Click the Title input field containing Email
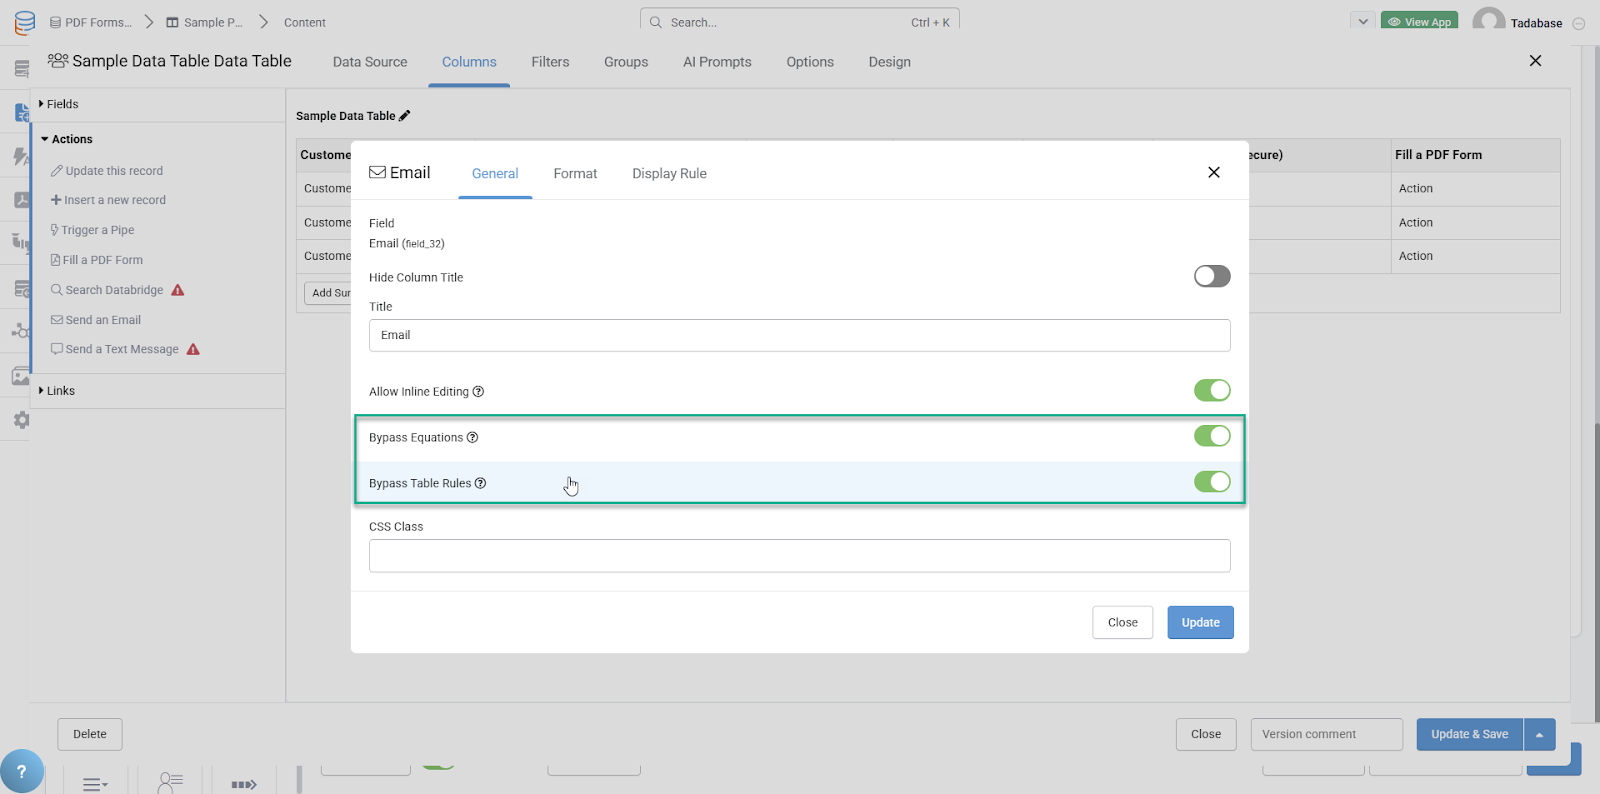This screenshot has height=794, width=1600. [799, 335]
